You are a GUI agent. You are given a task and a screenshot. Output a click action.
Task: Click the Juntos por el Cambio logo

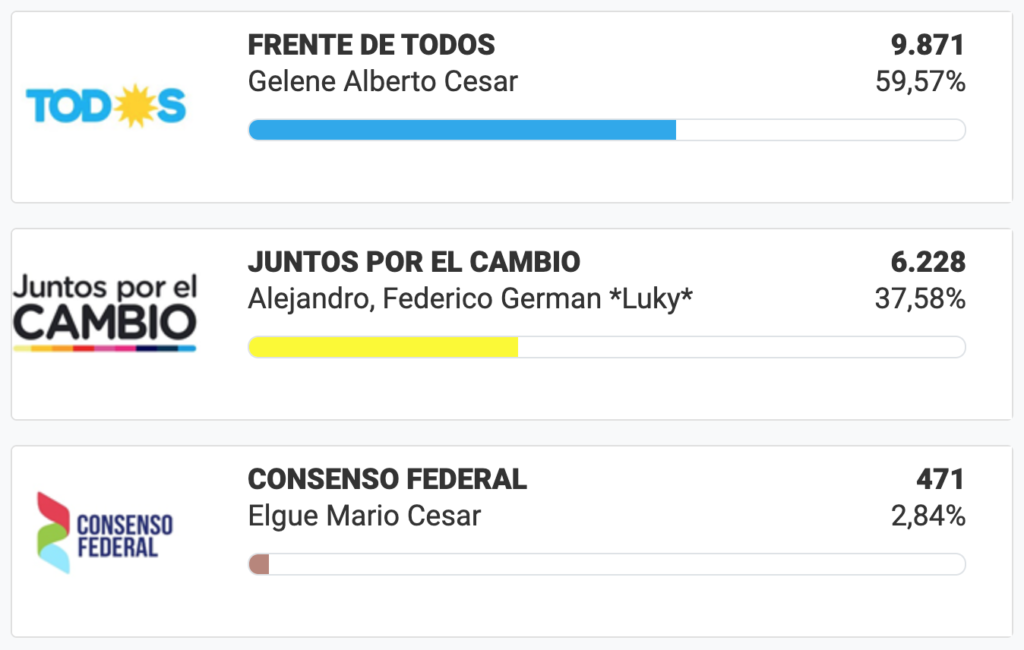[105, 313]
